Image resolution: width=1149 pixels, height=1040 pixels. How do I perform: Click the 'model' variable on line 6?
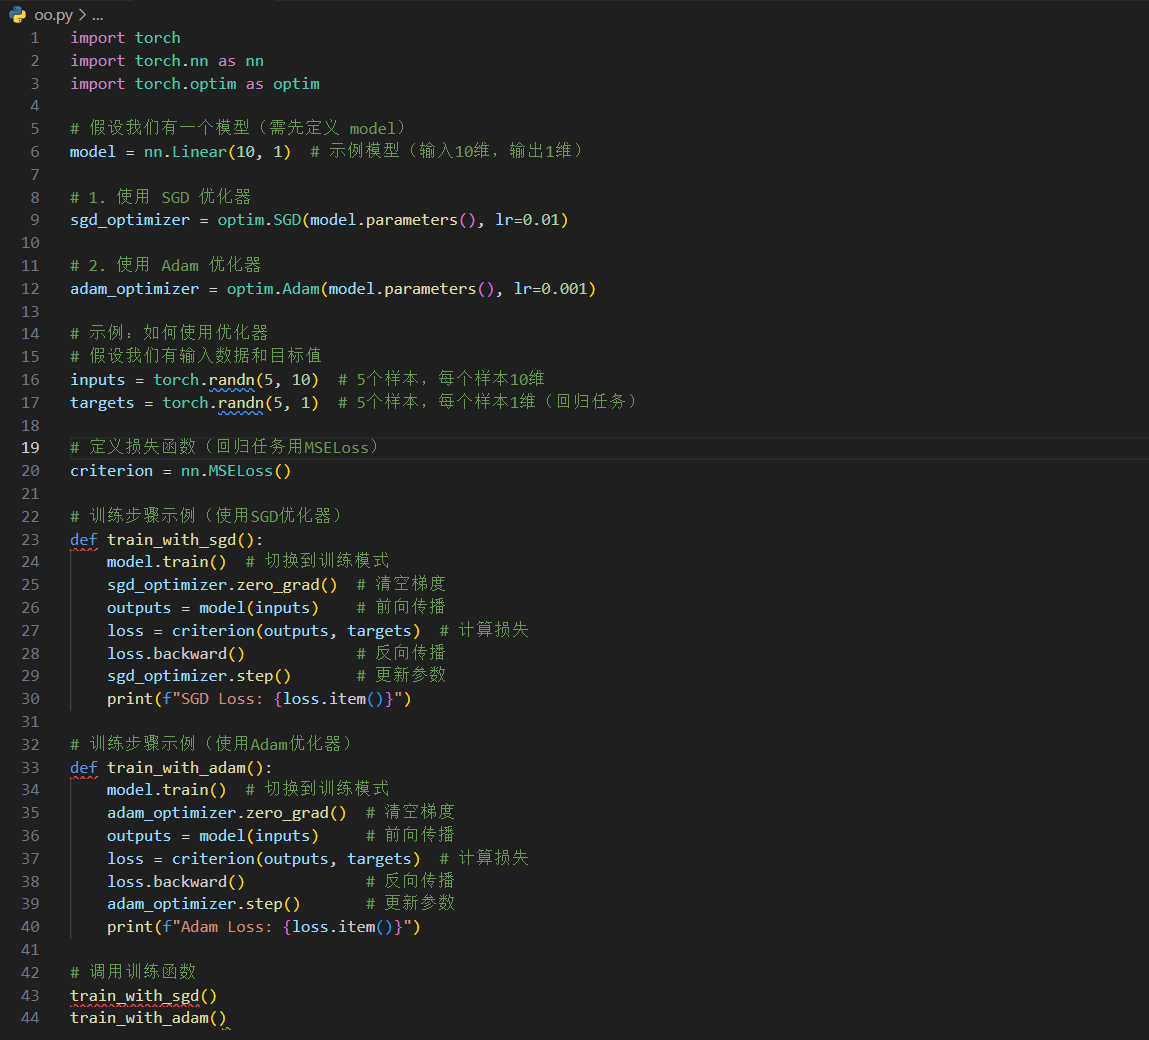click(x=92, y=152)
